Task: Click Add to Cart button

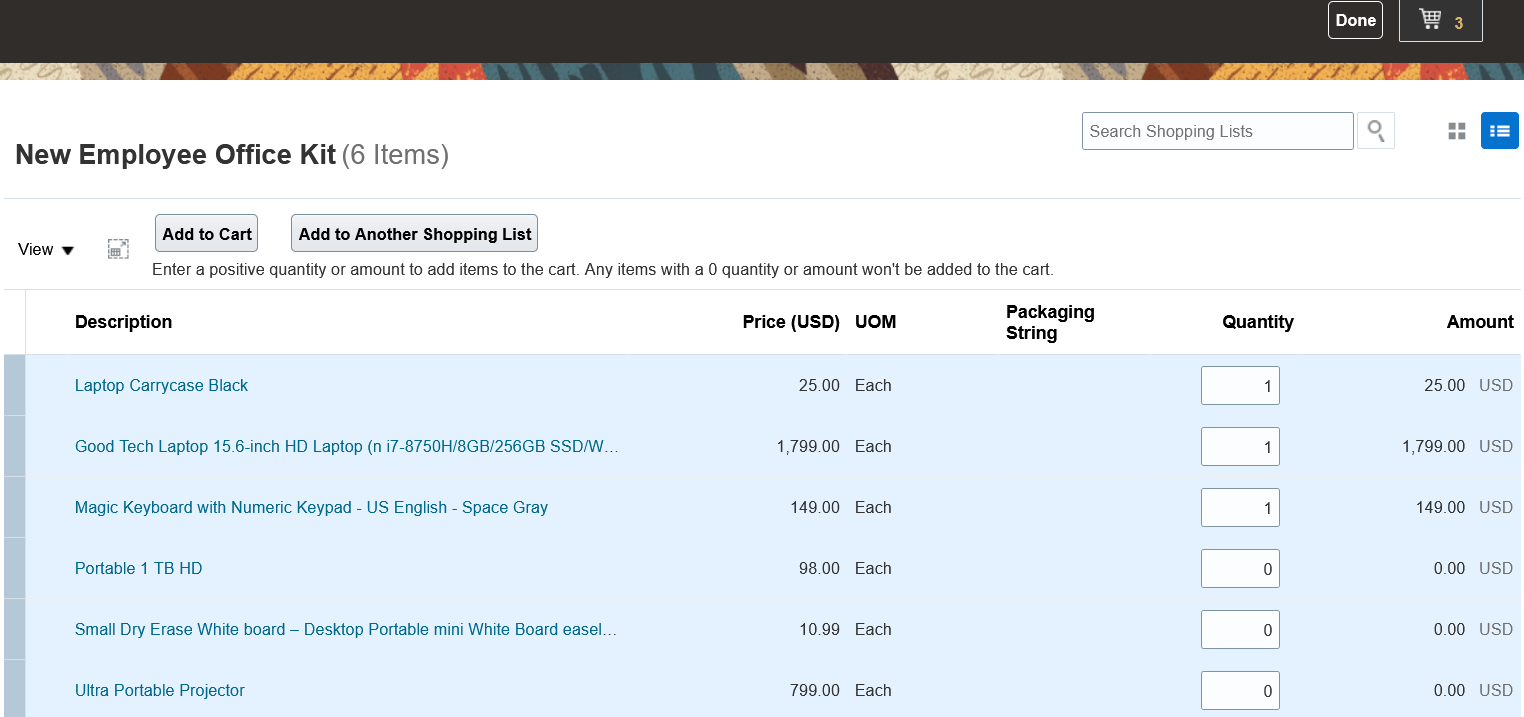Action: pyautogui.click(x=207, y=234)
